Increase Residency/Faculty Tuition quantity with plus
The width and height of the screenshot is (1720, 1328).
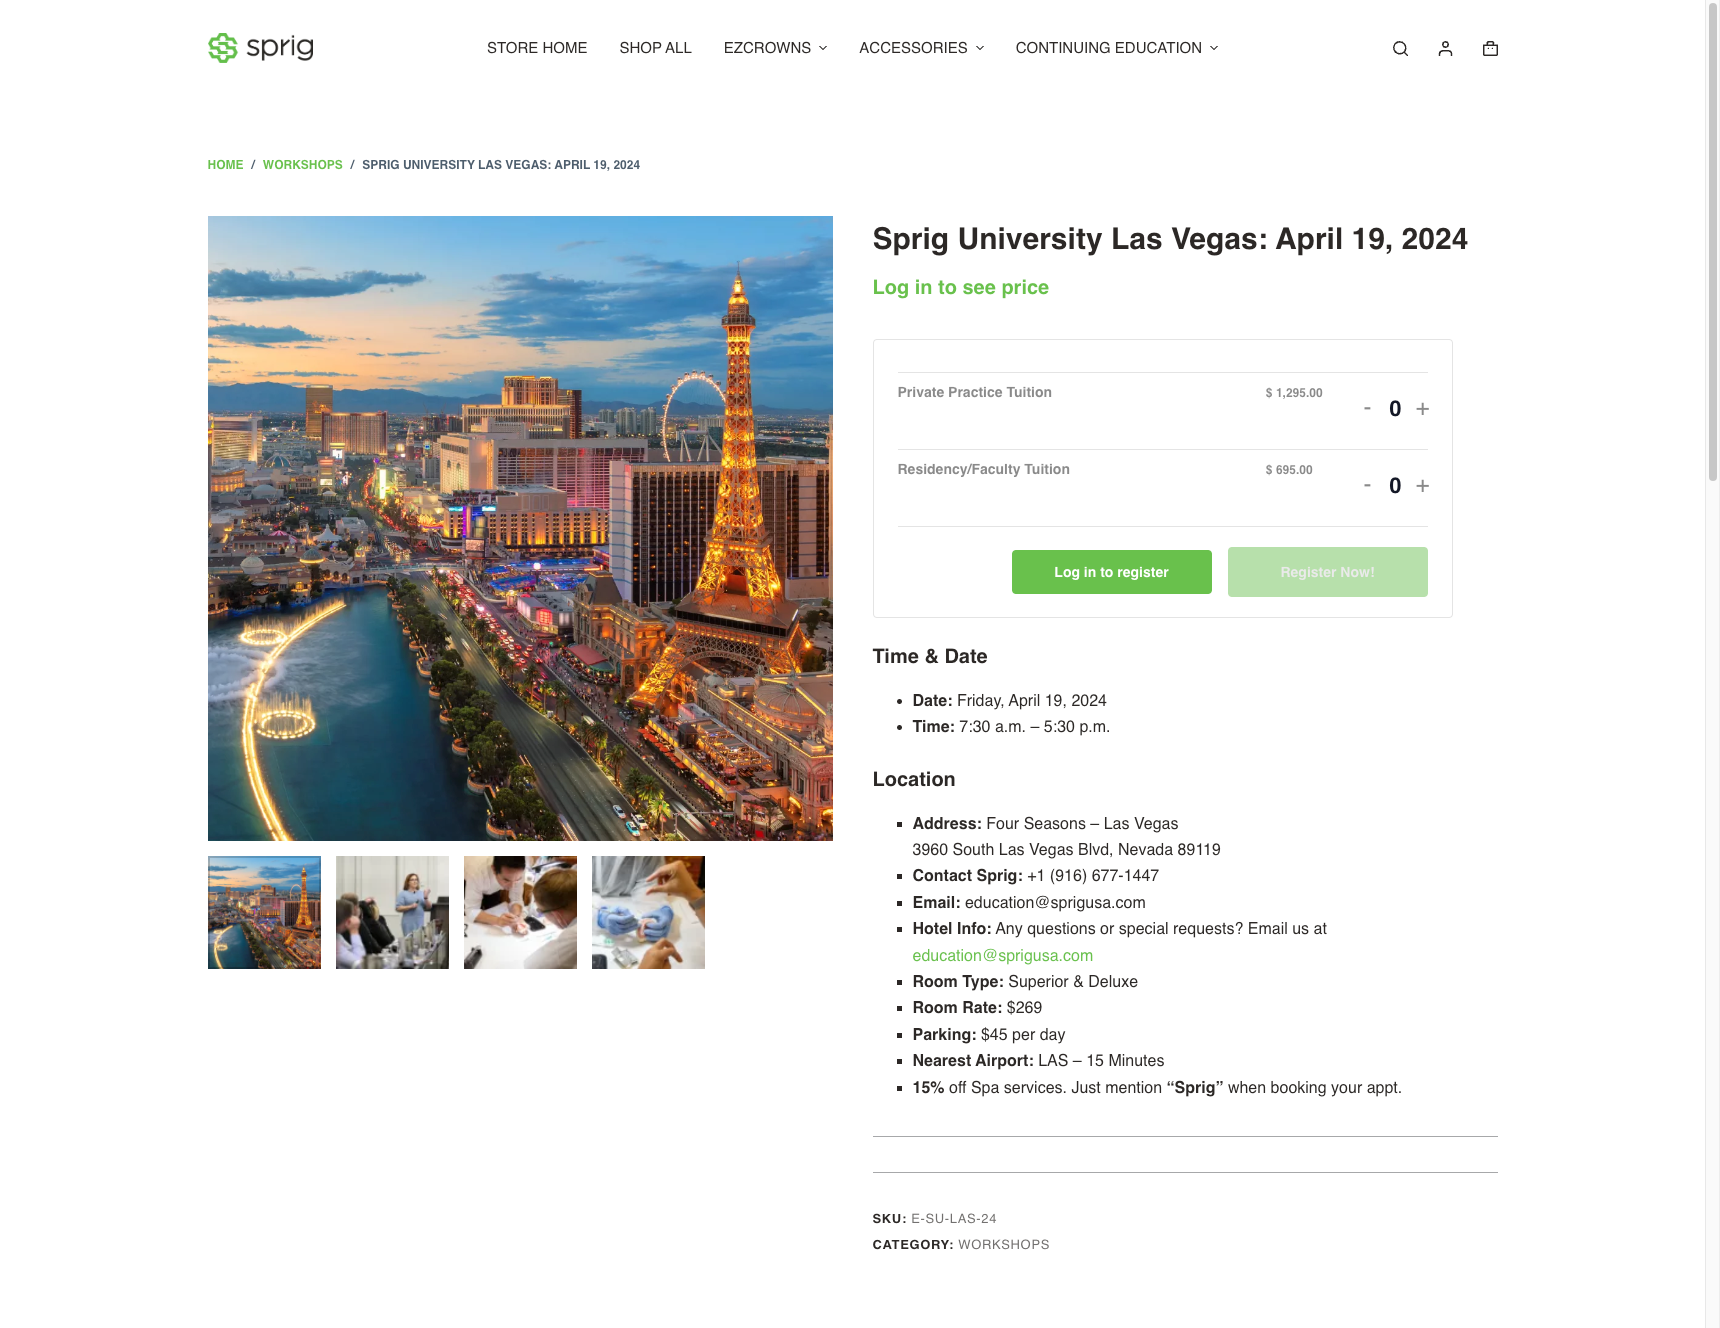(x=1422, y=486)
